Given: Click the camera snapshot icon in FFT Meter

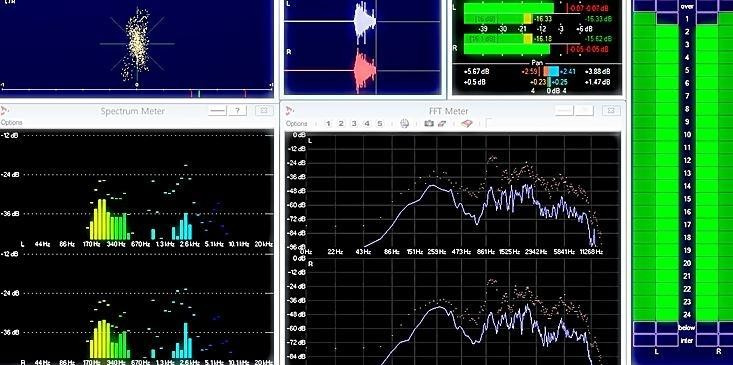Looking at the screenshot, I should tap(429, 123).
